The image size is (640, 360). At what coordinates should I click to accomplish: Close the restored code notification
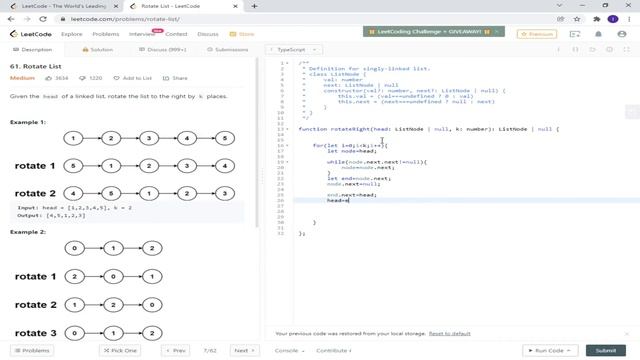[x=627, y=333]
